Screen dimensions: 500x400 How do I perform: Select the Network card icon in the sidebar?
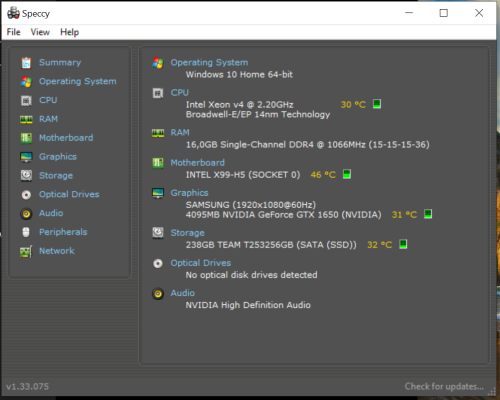pos(26,251)
